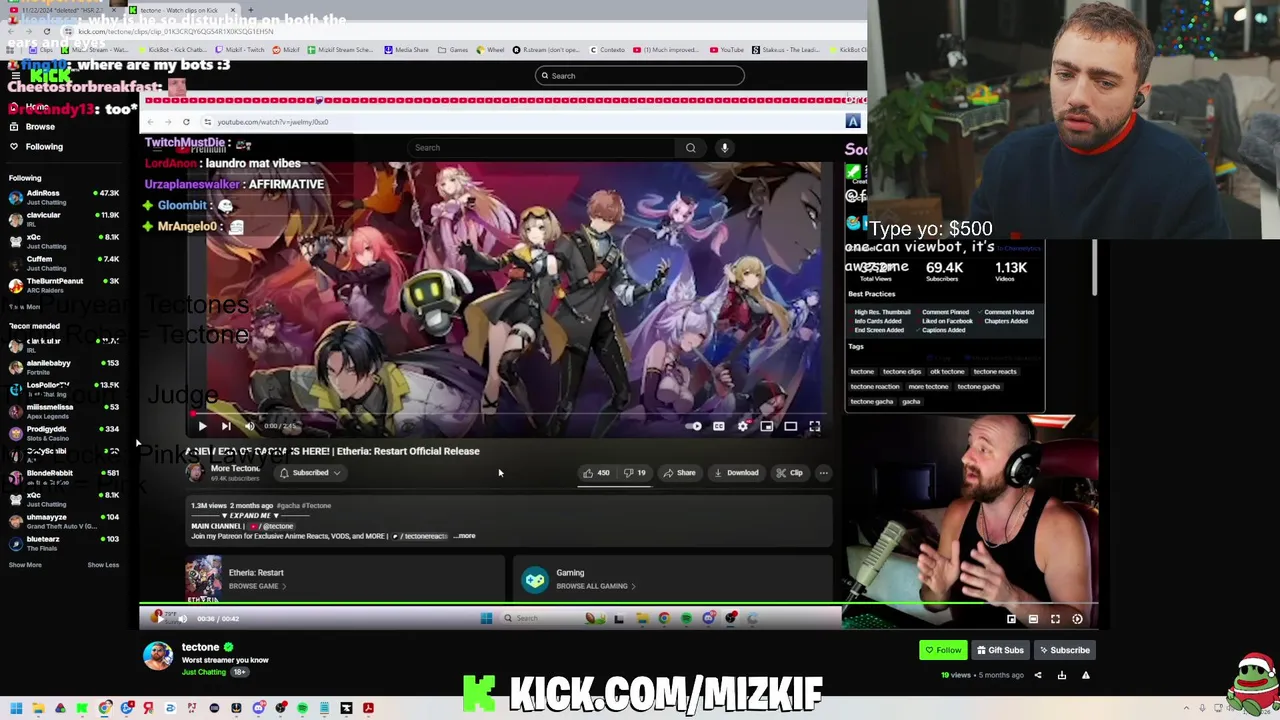Toggle YouTube autoplay switch
The image size is (1280, 720).
click(695, 426)
